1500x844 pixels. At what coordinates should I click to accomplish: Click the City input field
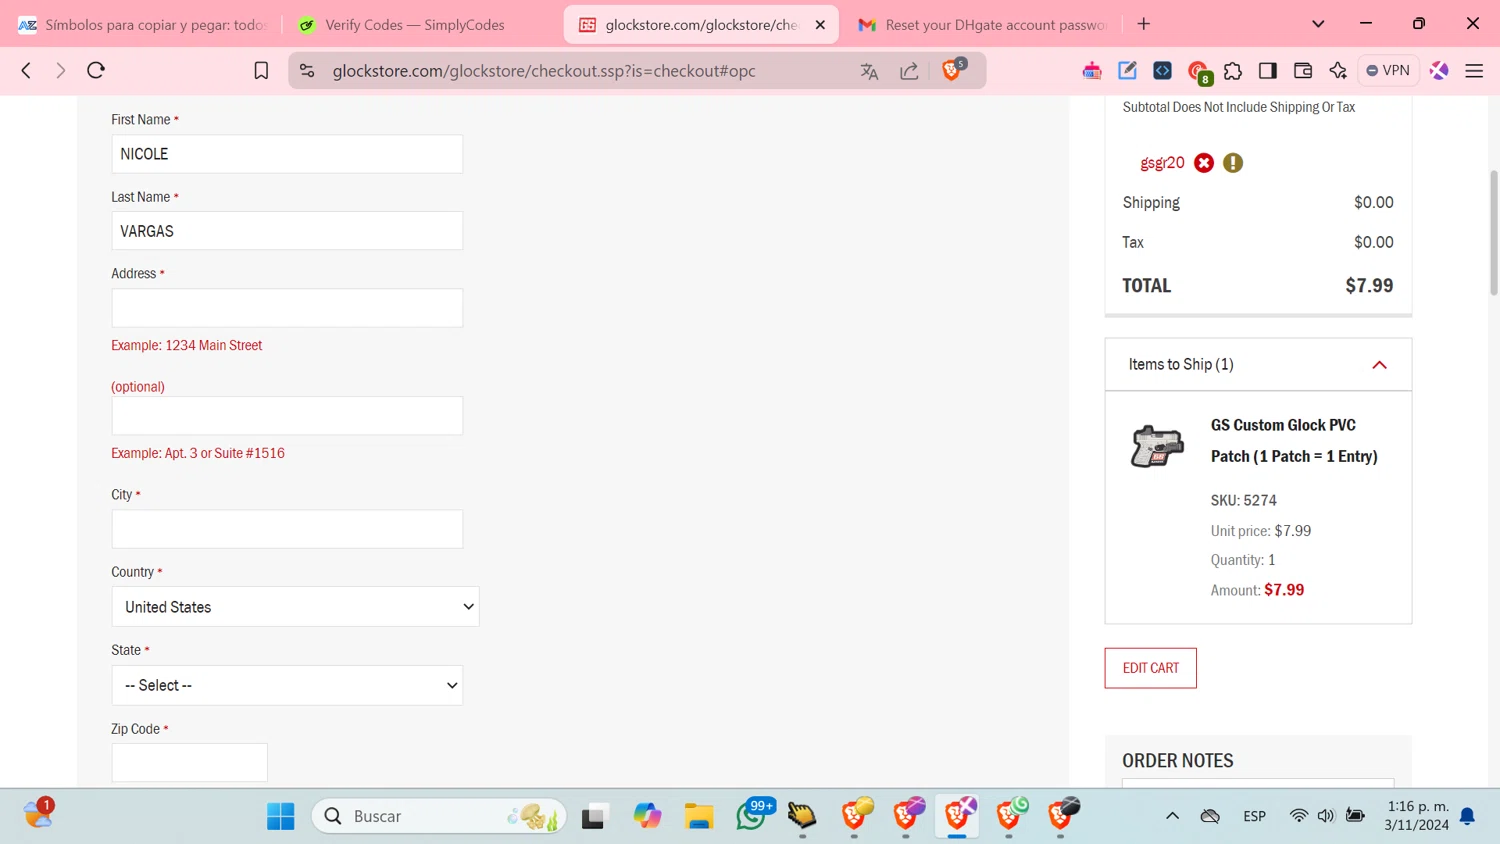pos(287,529)
